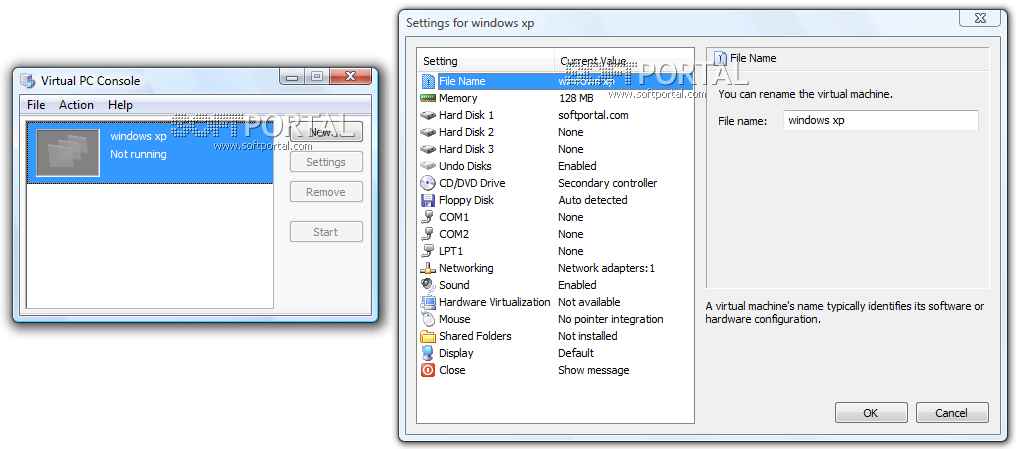The width and height of the screenshot is (1024, 449).
Task: Click the File name text field
Action: click(x=880, y=121)
